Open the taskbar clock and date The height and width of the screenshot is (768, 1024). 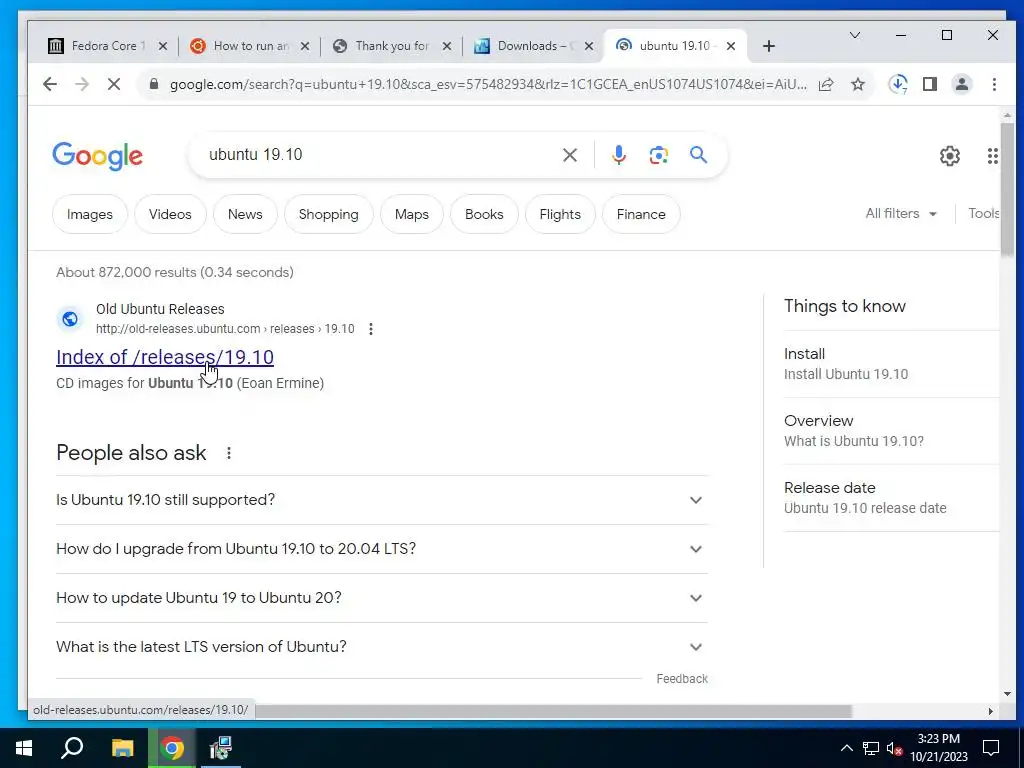(x=938, y=748)
